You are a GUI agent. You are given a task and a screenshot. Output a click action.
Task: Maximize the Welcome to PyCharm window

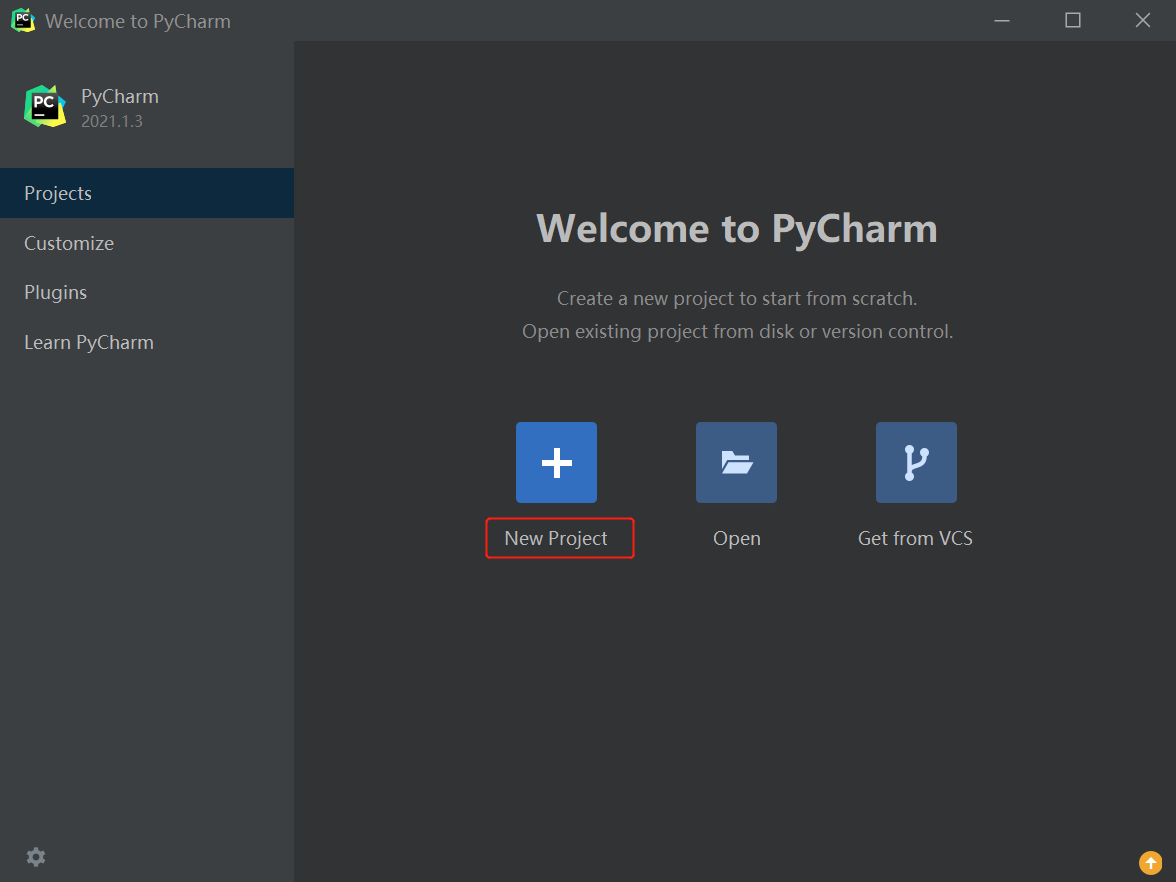click(1072, 20)
